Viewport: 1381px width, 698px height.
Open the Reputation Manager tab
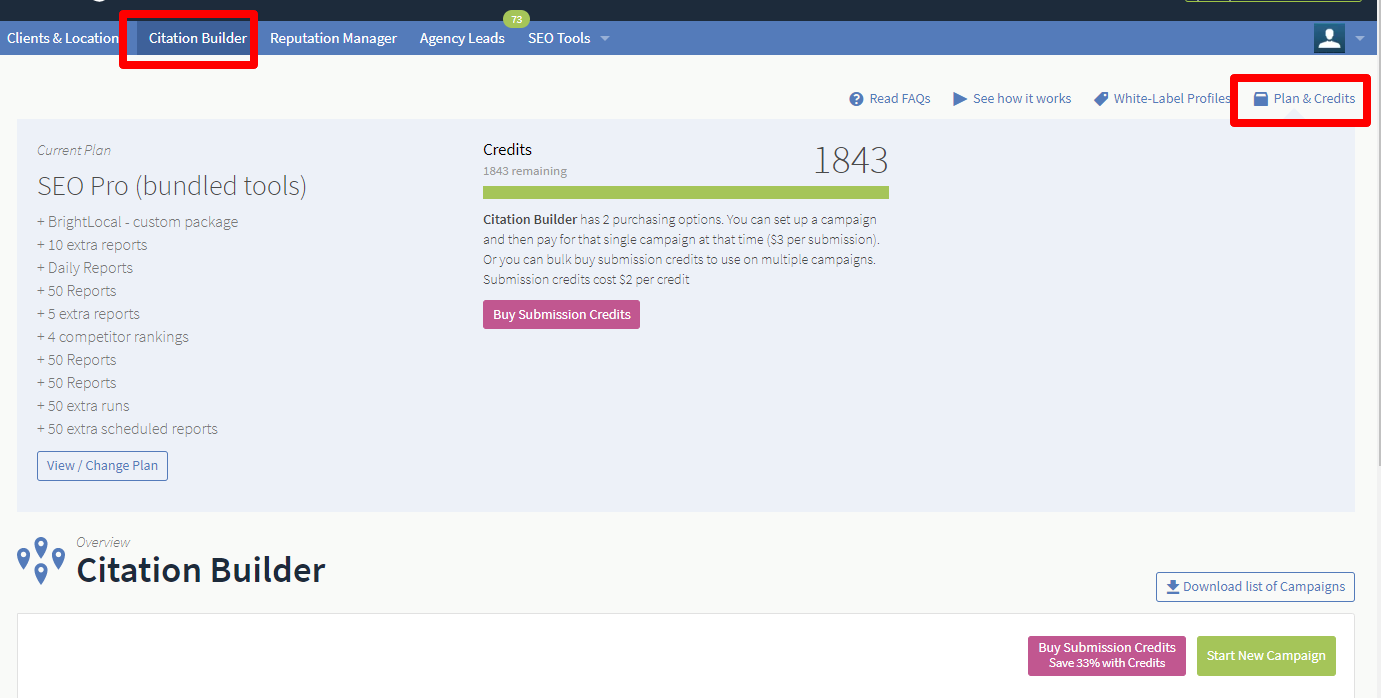(x=333, y=38)
